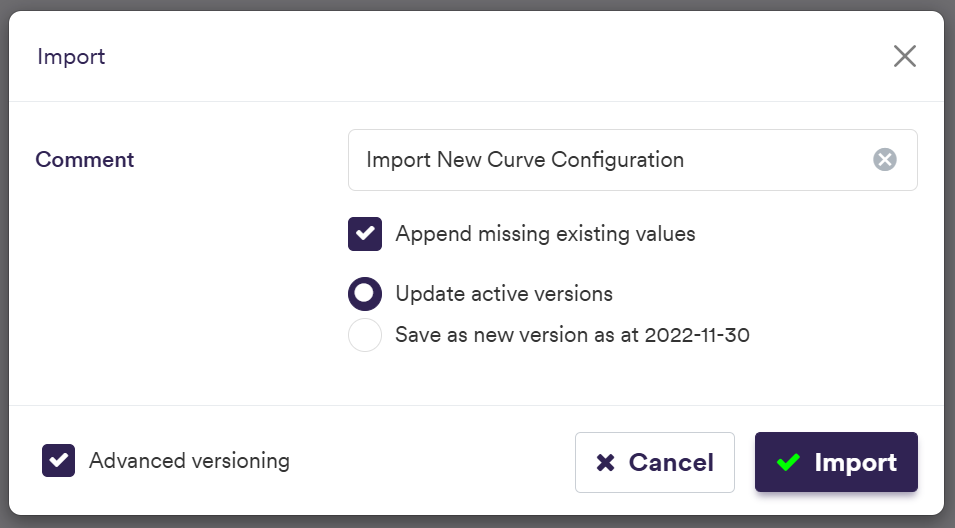Viewport: 955px width, 528px height.
Task: Click the "Import" dialog title text
Action: point(71,56)
